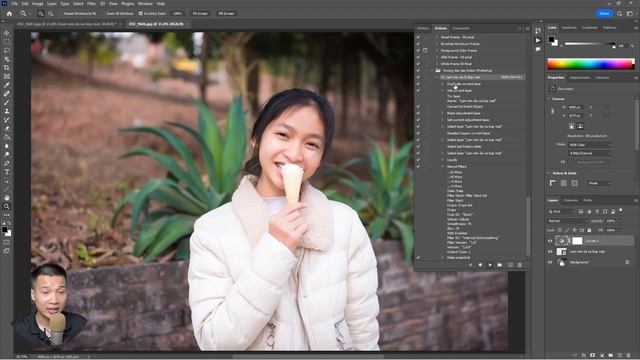Click the search magnifier near Share
Screen dimensions: 640x360
[620, 13]
